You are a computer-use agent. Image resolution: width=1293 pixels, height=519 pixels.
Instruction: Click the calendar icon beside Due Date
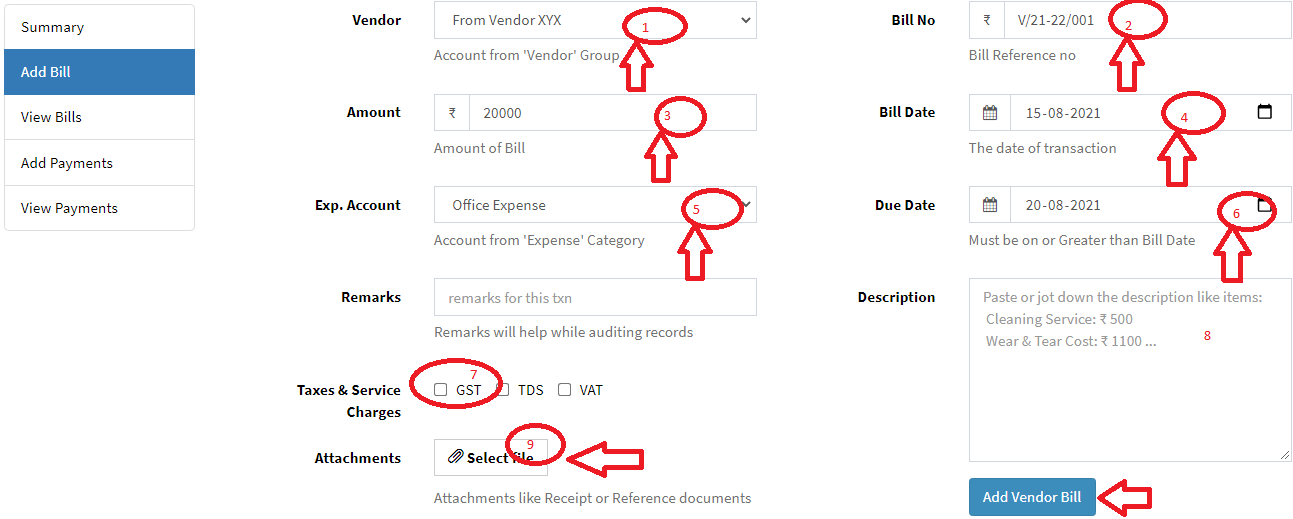click(x=990, y=205)
